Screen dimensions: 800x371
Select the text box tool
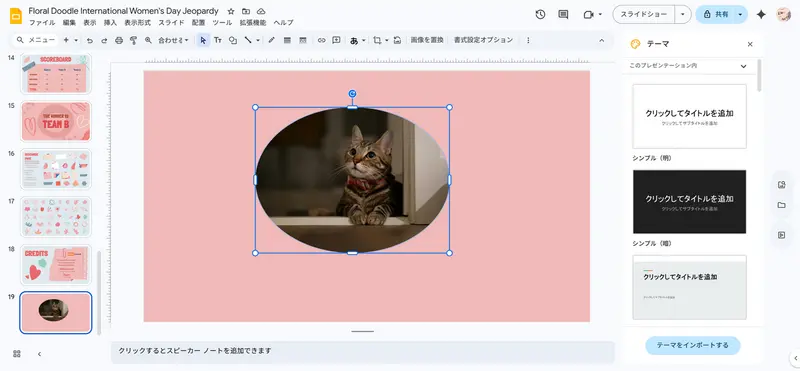pos(218,40)
